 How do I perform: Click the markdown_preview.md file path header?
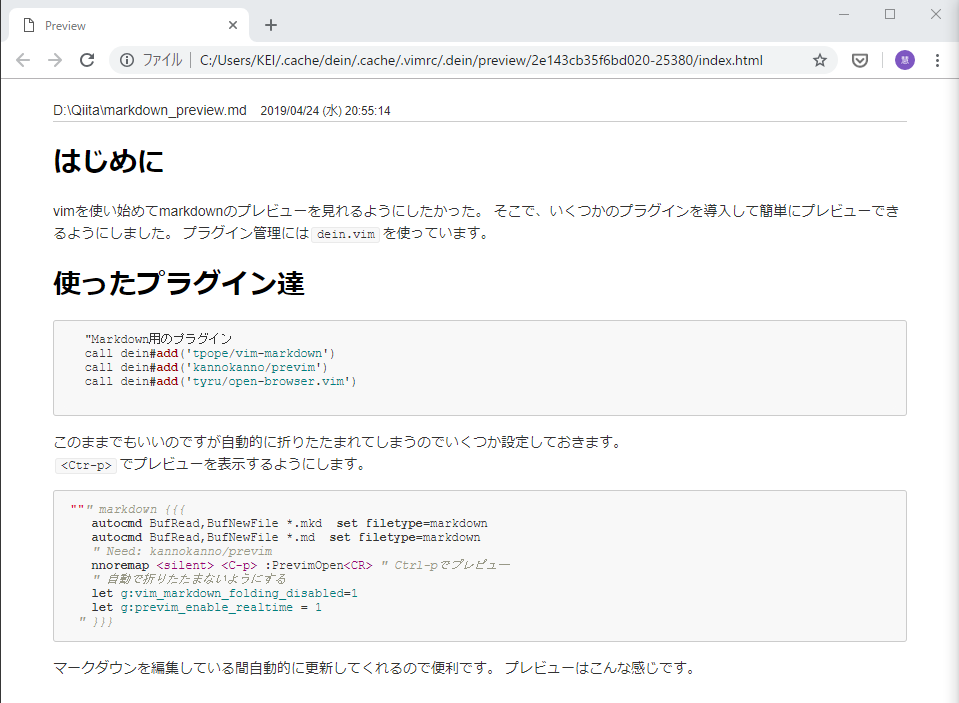coord(150,110)
